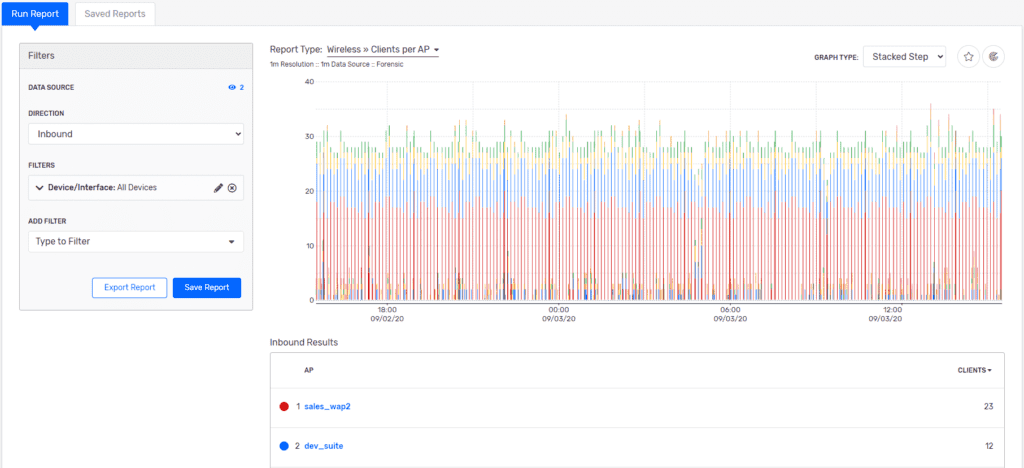Click the Export Report button

pos(129,288)
